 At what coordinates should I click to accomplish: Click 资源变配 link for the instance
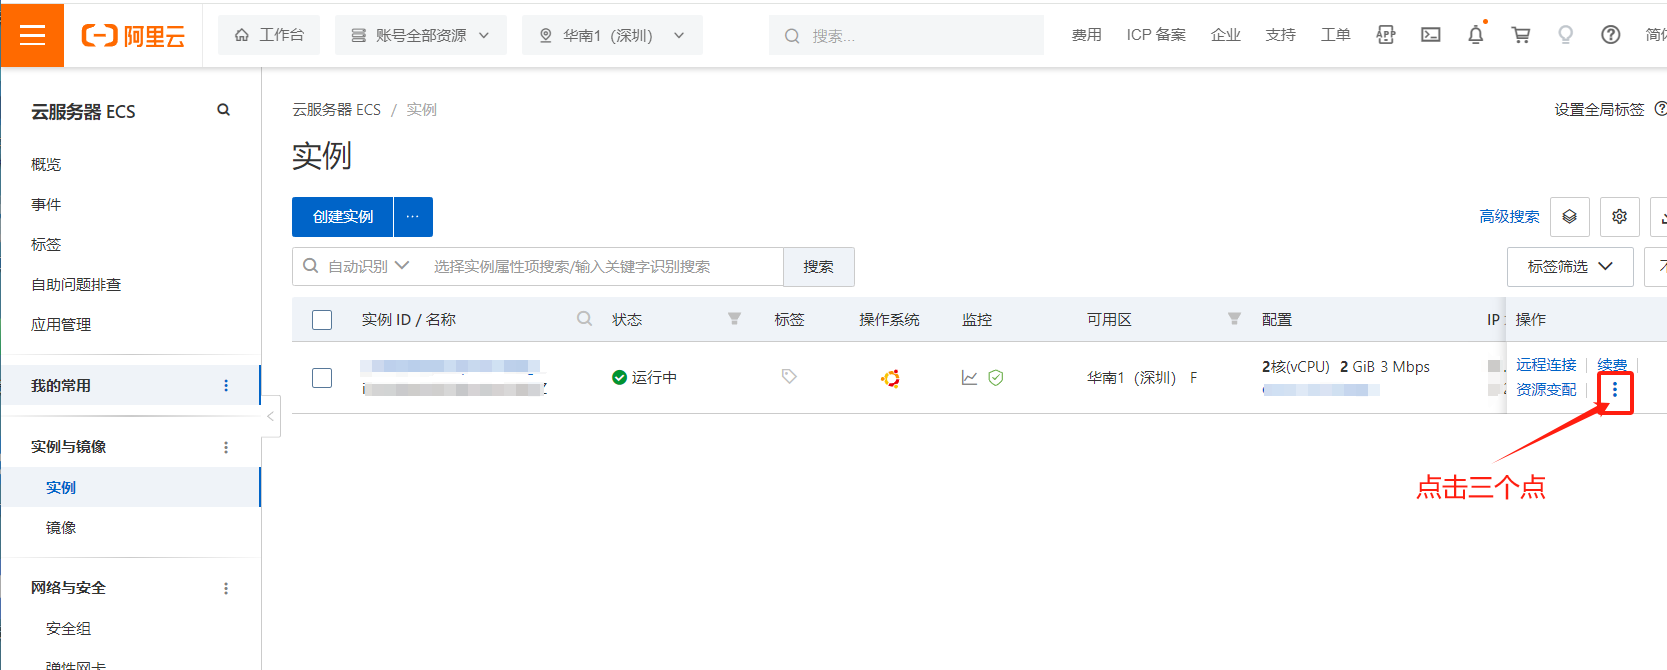point(1546,390)
